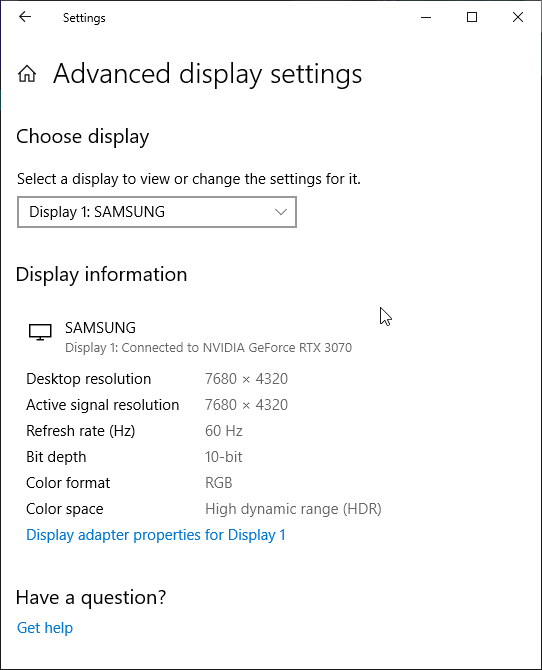Viewport: 542px width, 670px height.
Task: Click the Connected to NVIDIA GeForce RTX 3070 text
Action: tap(237, 348)
